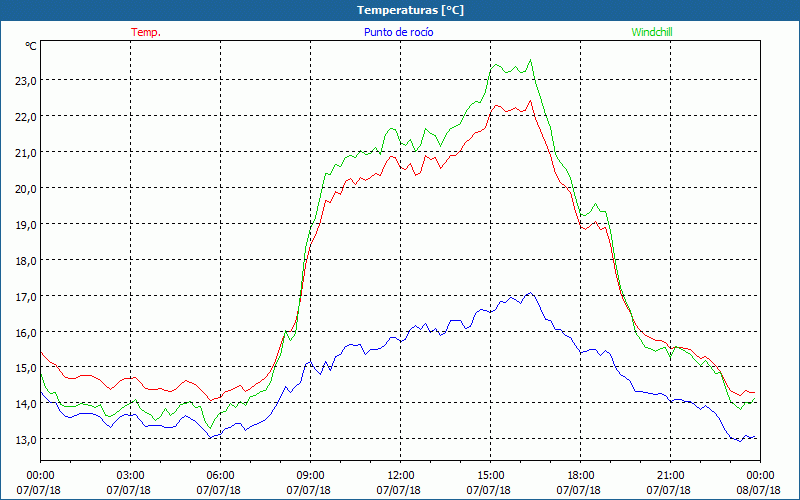This screenshot has width=800, height=500.
Task: Click the 18,0 y-axis value
Action: (x=26, y=260)
